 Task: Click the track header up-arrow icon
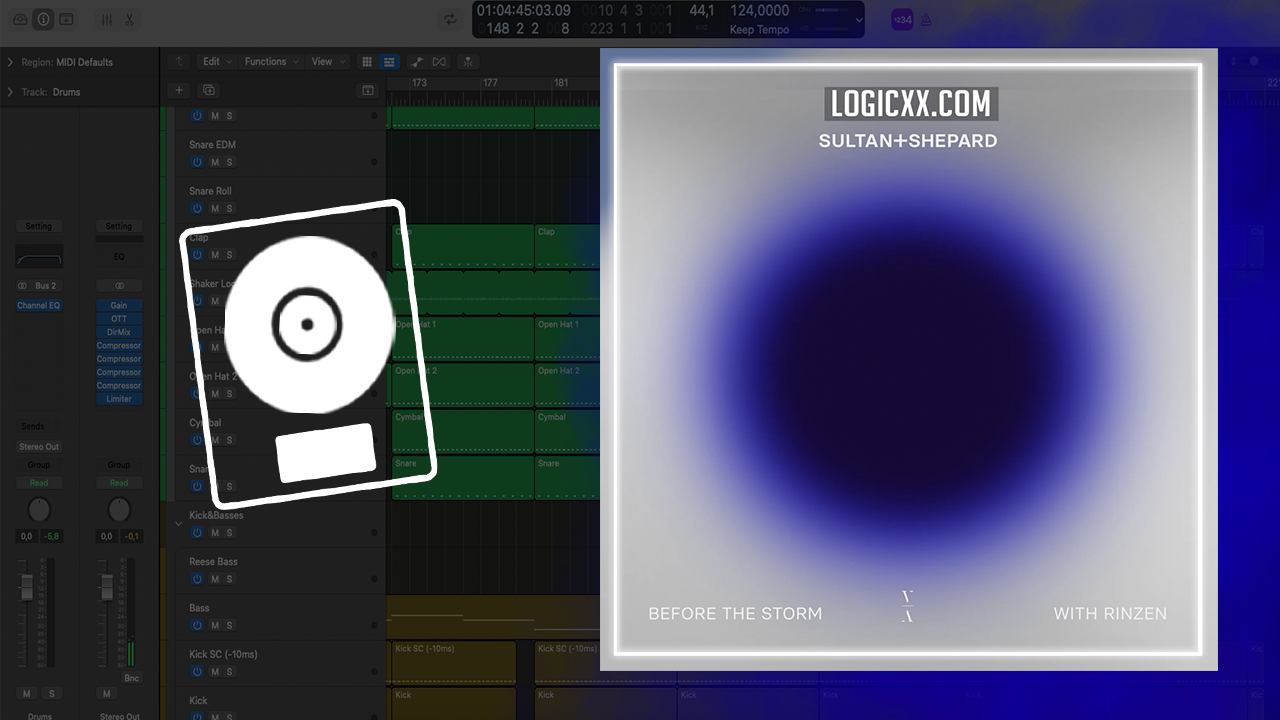click(x=179, y=62)
